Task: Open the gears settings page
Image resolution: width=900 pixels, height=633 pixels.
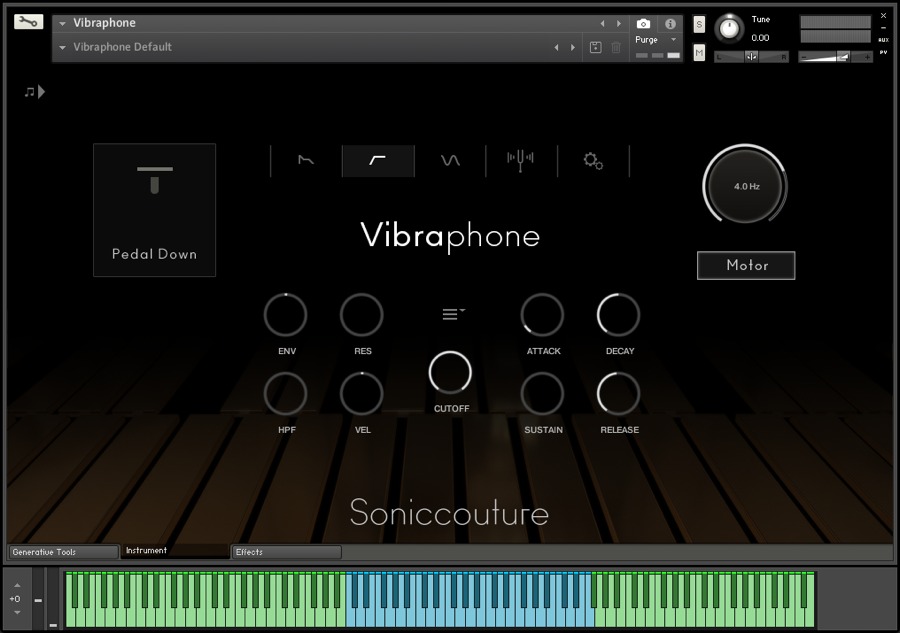Action: [x=593, y=160]
